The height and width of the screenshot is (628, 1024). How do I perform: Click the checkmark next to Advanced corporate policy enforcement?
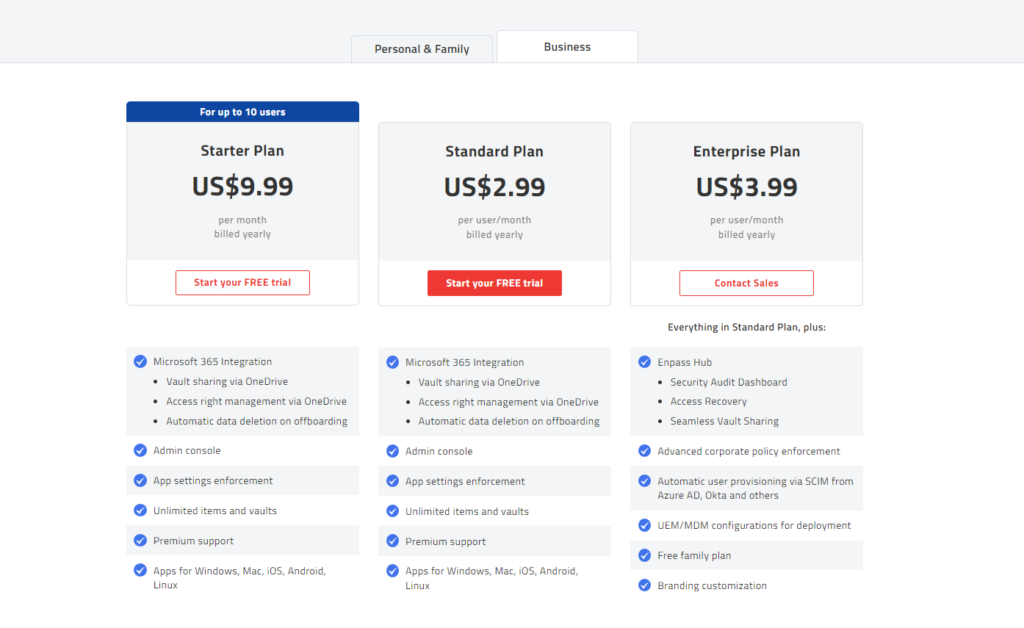pyautogui.click(x=644, y=450)
